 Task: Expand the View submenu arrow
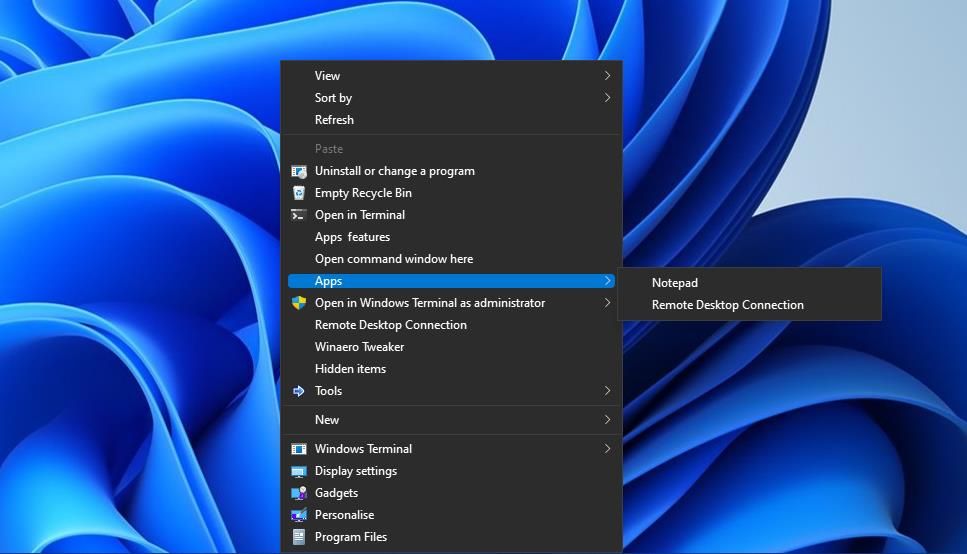click(607, 76)
